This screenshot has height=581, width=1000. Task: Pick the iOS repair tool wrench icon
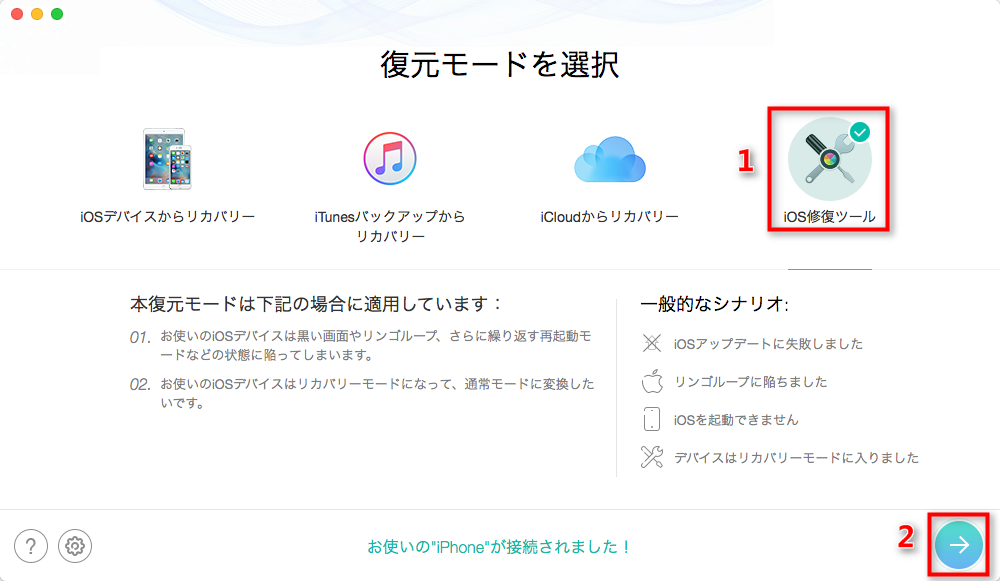coord(829,159)
